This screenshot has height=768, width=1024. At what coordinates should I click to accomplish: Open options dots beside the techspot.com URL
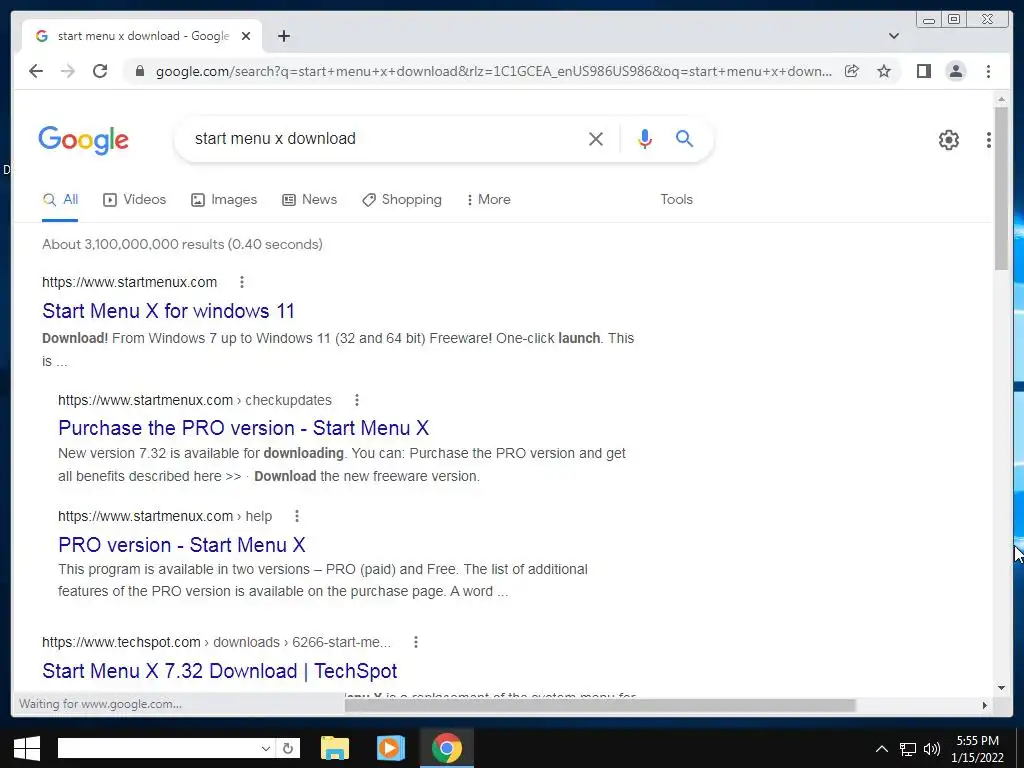click(x=415, y=642)
